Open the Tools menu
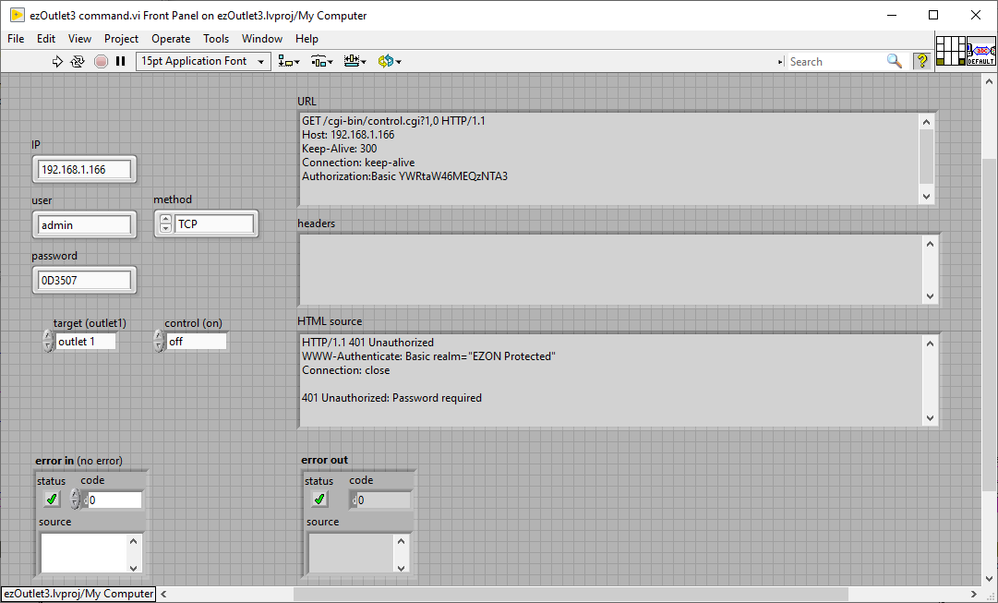 [x=216, y=39]
